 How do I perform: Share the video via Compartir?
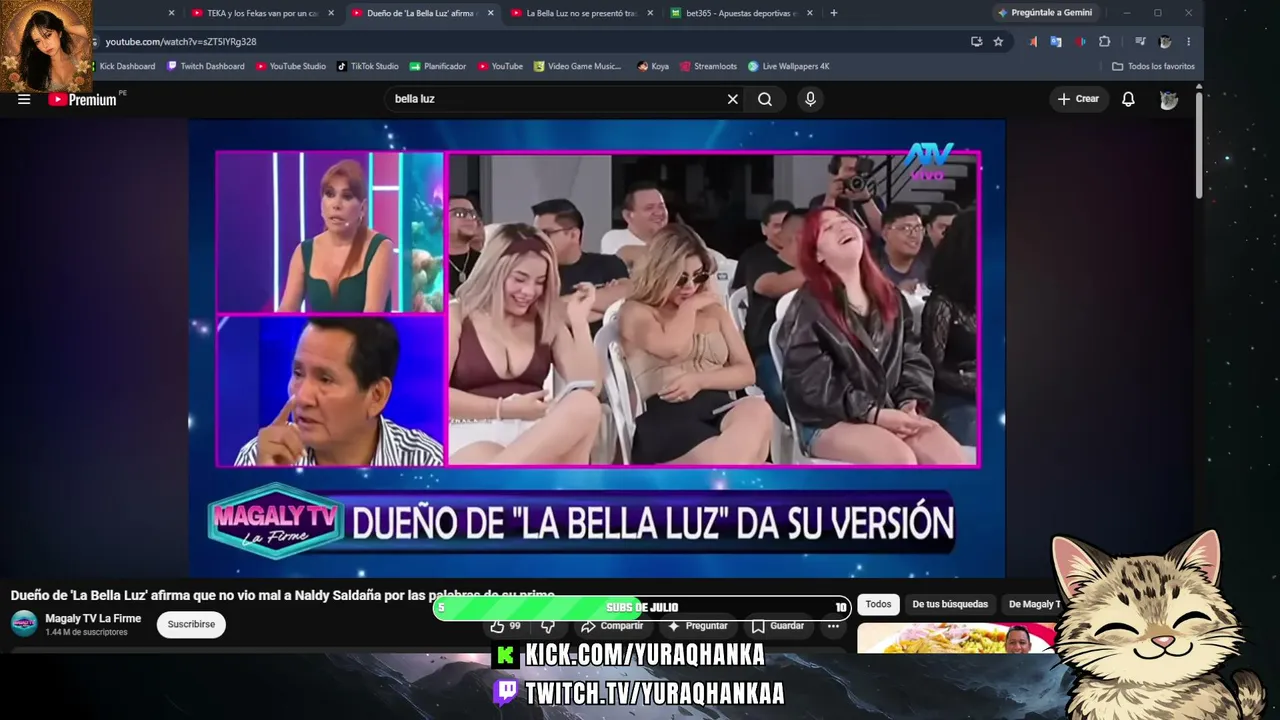click(x=612, y=626)
